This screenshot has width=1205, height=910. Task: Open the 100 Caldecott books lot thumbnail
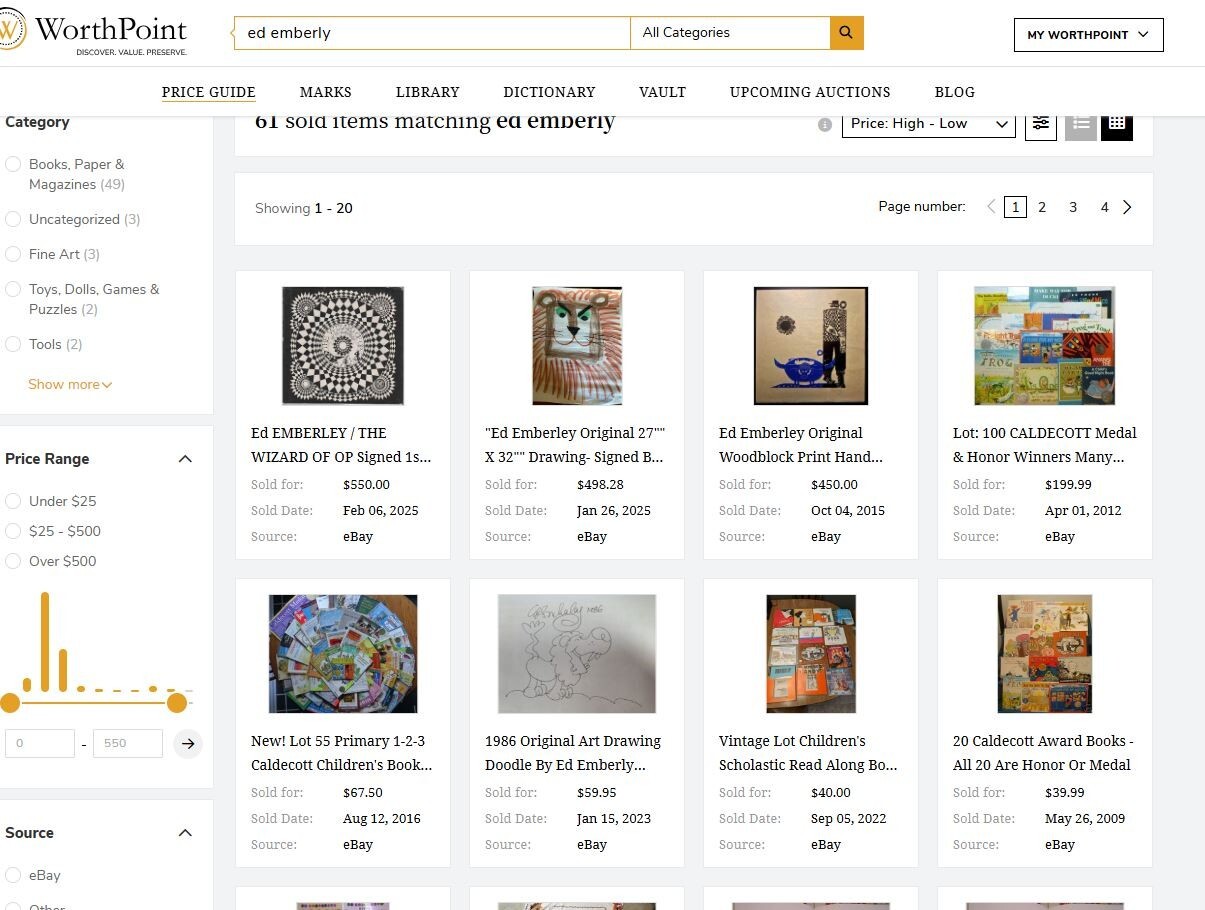click(x=1045, y=346)
